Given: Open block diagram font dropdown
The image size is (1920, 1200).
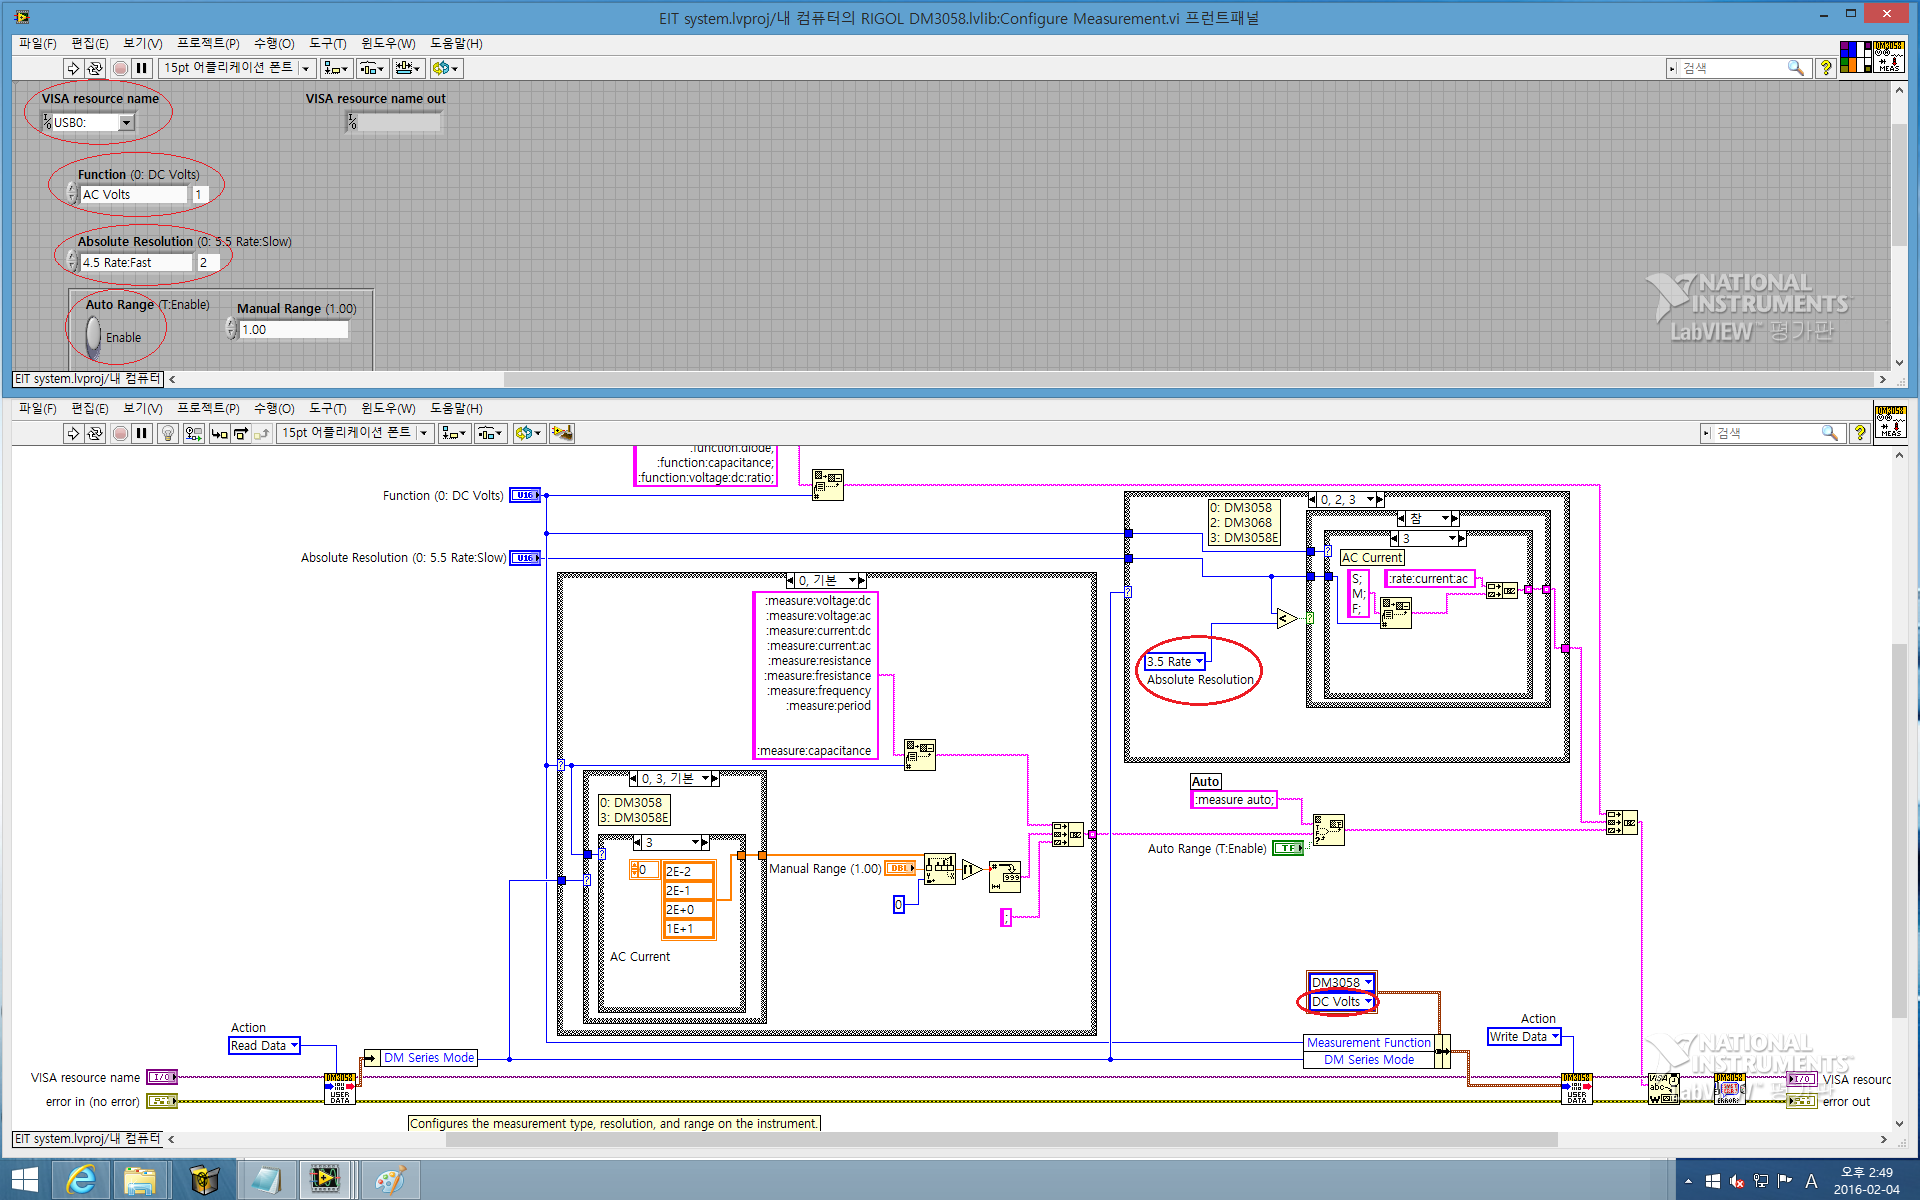Looking at the screenshot, I should 356,433.
